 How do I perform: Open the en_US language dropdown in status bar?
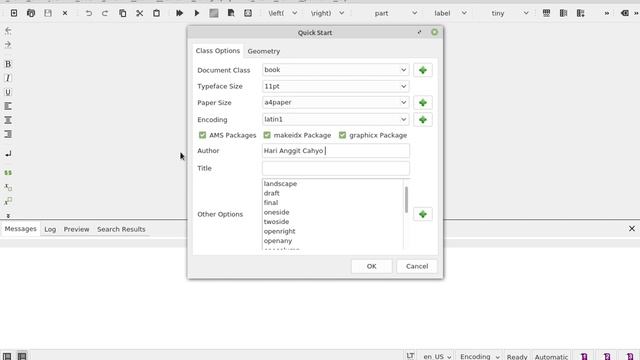(437, 356)
